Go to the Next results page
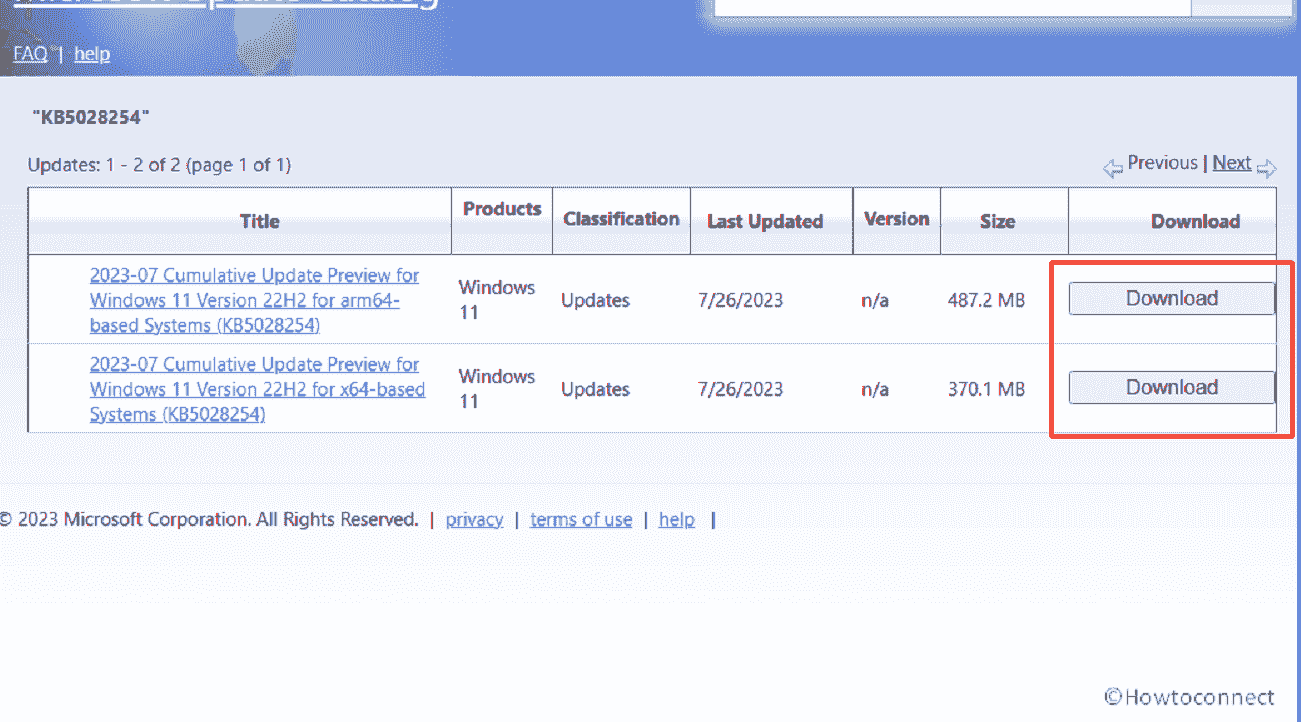 [x=1232, y=163]
